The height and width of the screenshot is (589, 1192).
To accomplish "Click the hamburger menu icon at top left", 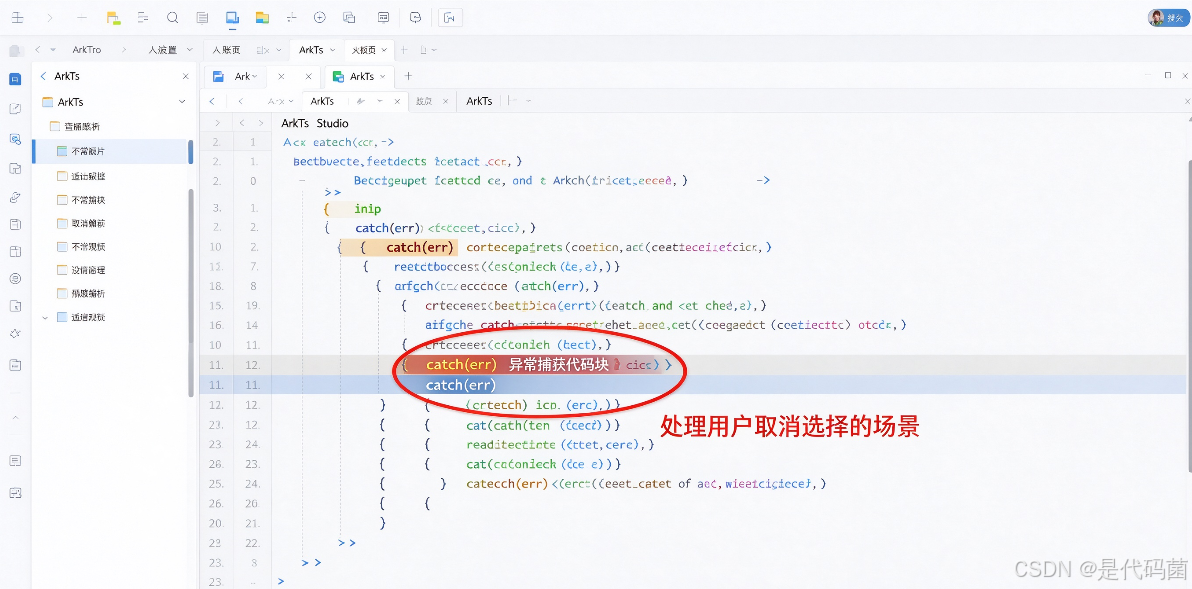I will click(x=17, y=17).
